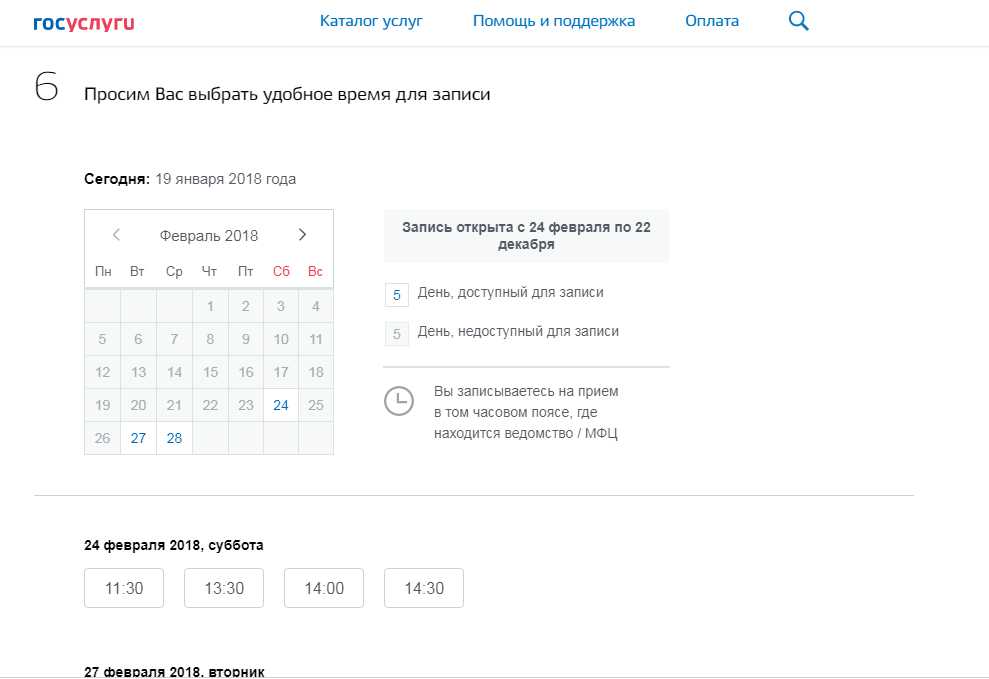Choose the 11:30 time slot

124,588
